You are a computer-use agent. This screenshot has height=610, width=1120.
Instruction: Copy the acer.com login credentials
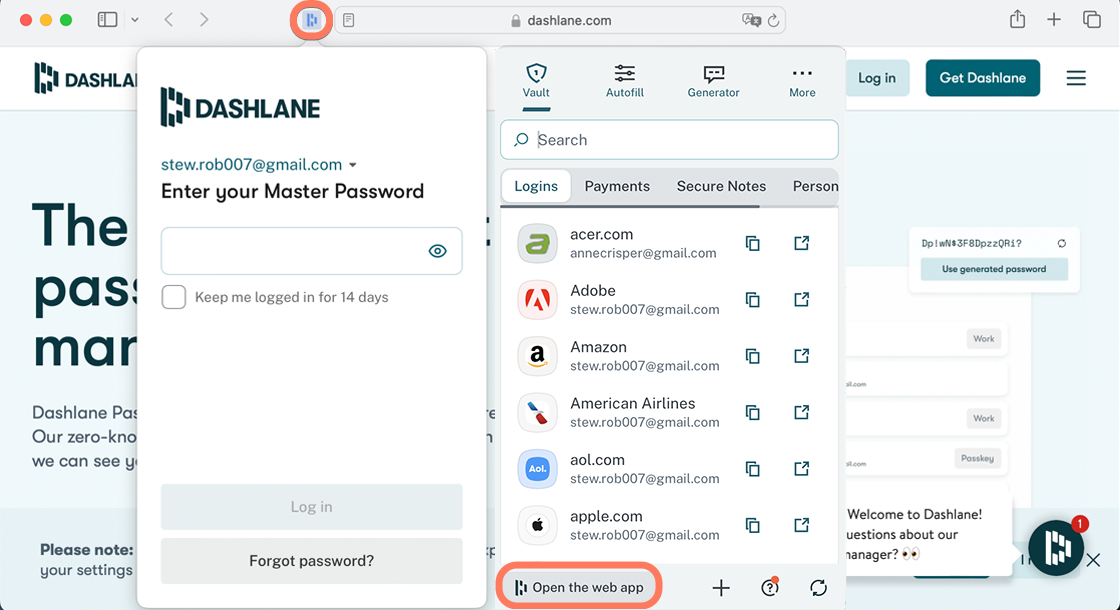coord(752,244)
